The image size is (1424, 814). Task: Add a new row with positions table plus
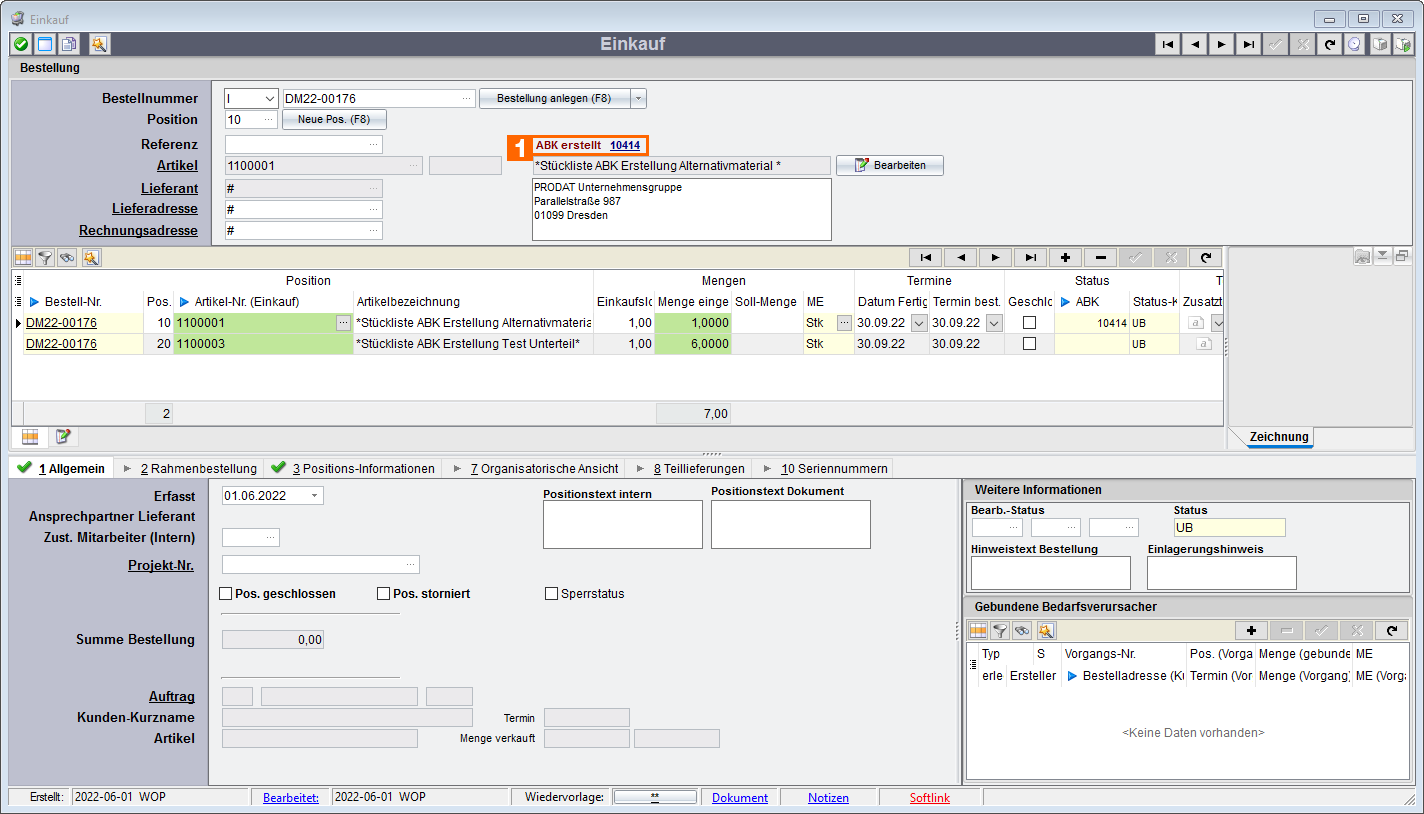1065,257
